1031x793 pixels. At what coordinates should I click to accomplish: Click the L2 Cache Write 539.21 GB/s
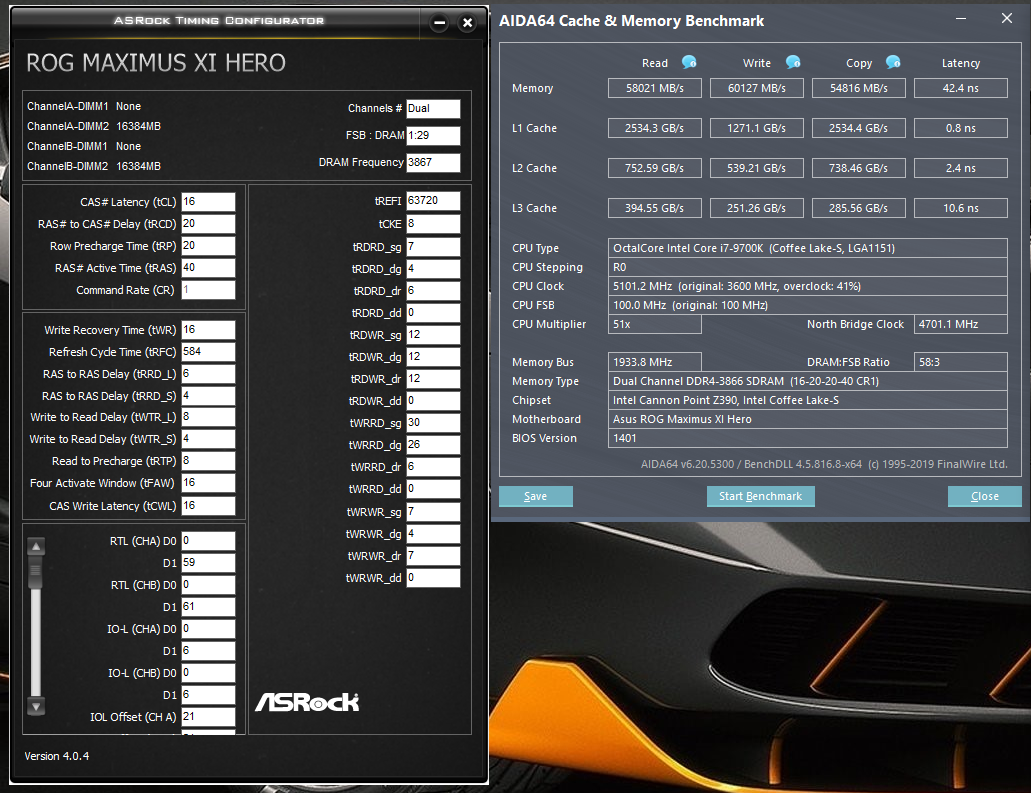[x=757, y=168]
